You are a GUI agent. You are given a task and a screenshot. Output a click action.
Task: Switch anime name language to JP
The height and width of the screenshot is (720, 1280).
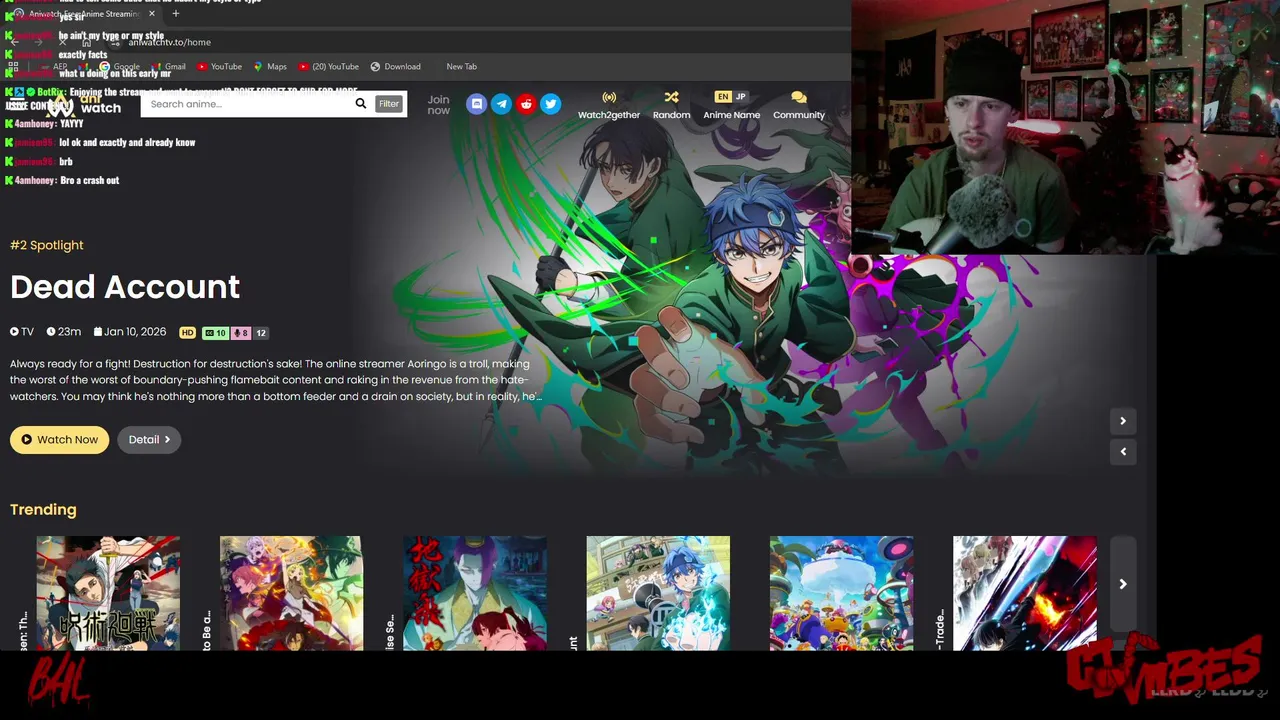coord(741,97)
